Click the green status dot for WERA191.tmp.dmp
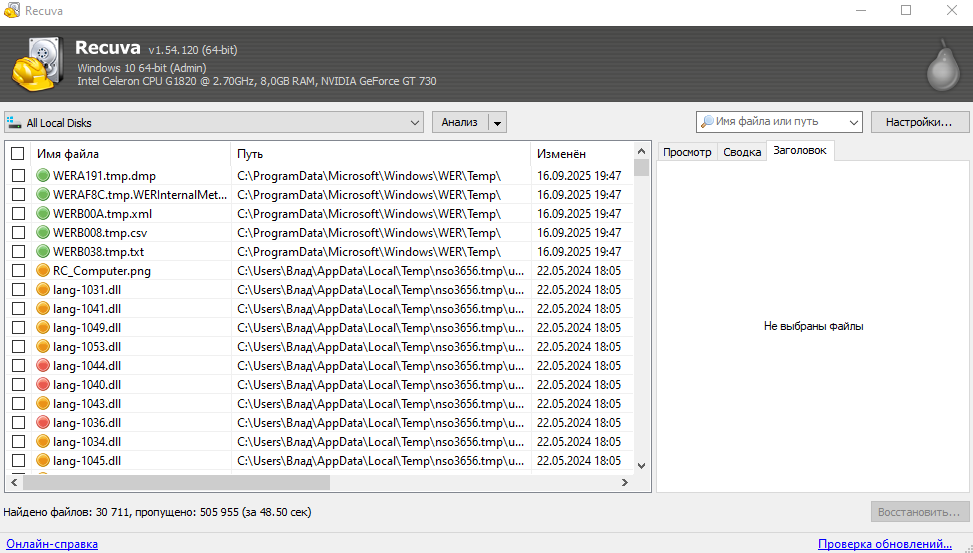Image resolution: width=973 pixels, height=553 pixels. click(x=43, y=176)
